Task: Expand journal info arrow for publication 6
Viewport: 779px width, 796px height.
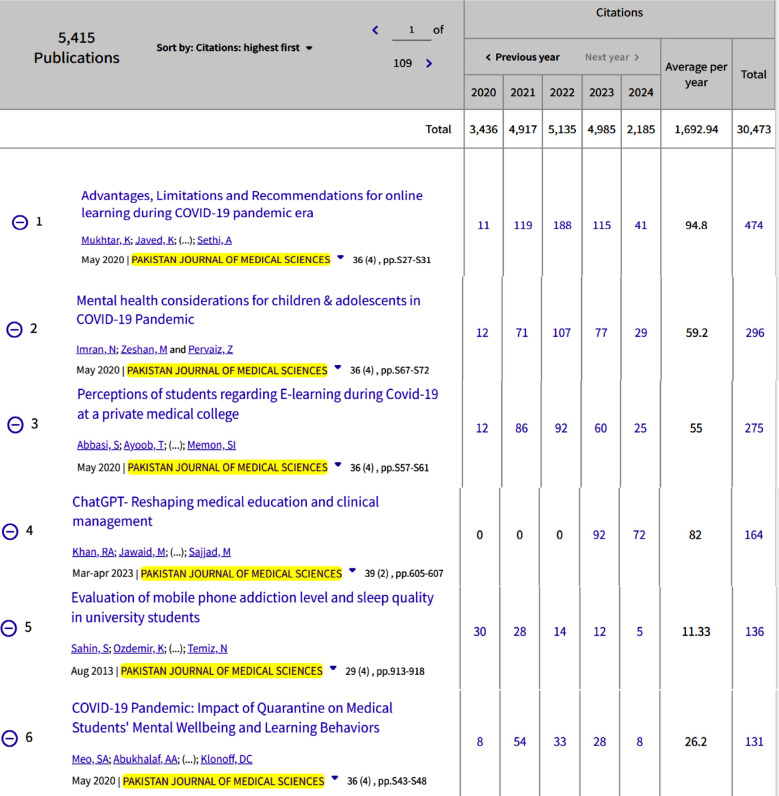Action: (335, 778)
